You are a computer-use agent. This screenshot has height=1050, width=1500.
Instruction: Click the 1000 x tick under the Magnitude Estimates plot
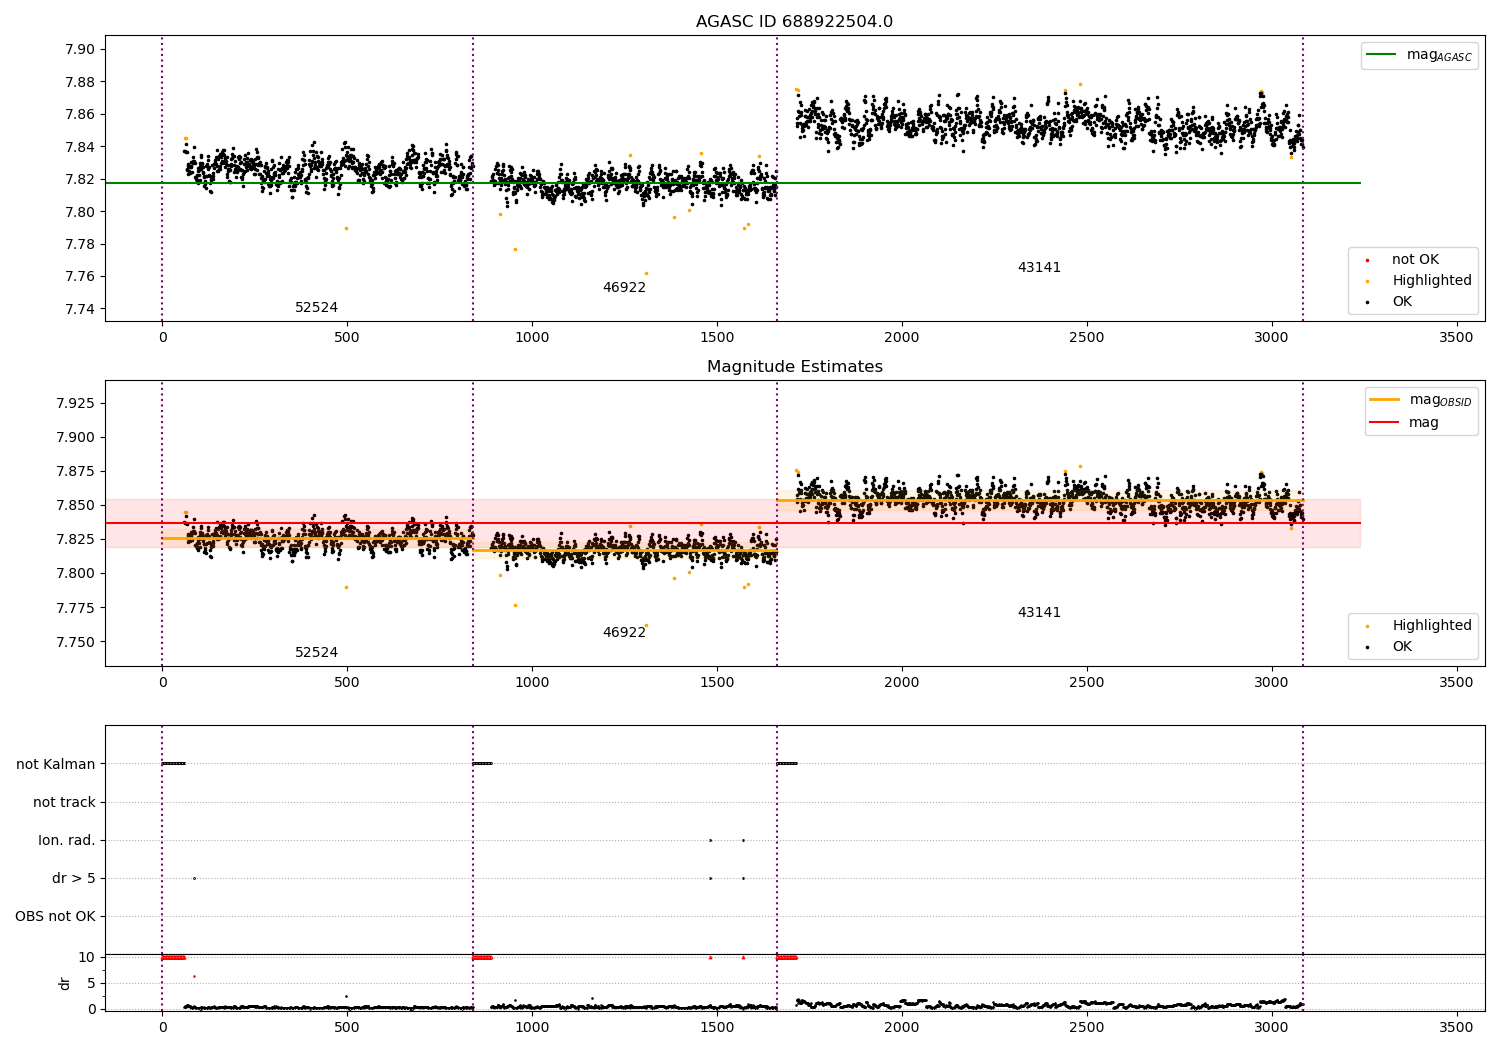tap(532, 683)
